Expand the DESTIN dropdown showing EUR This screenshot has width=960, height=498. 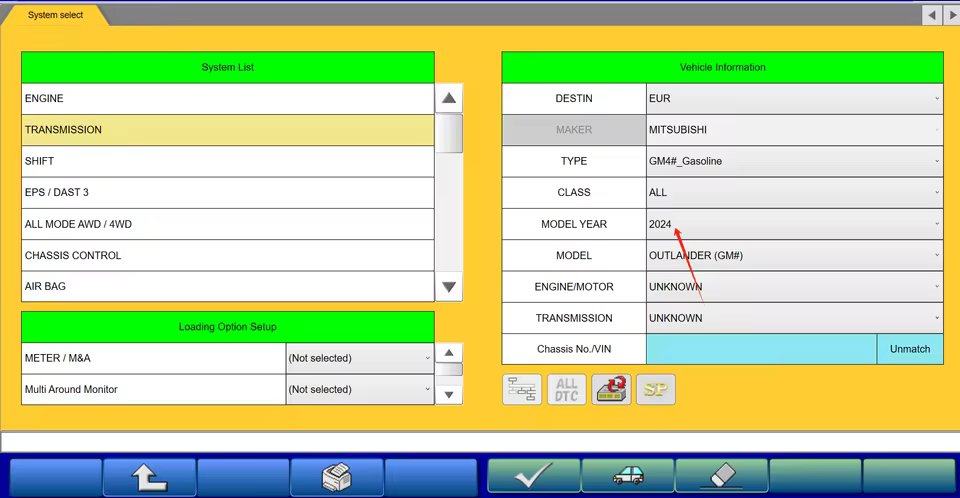794,99
